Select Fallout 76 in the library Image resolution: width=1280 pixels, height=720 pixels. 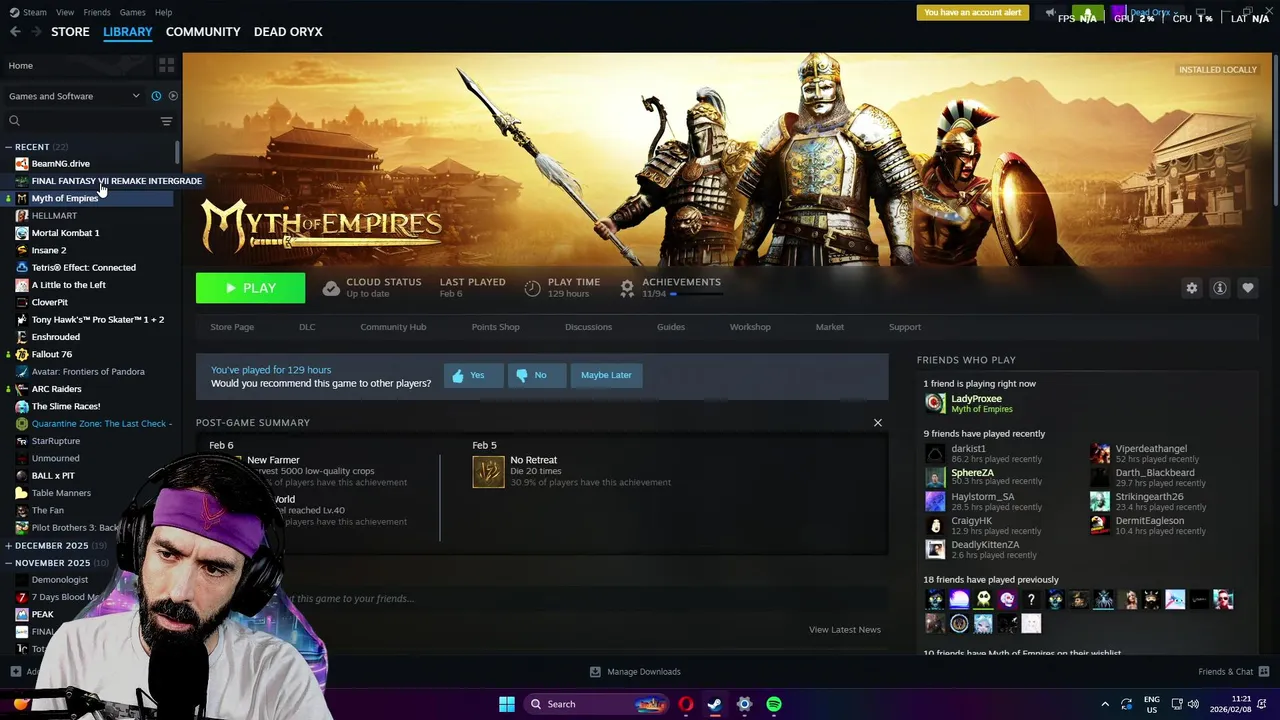tap(51, 354)
